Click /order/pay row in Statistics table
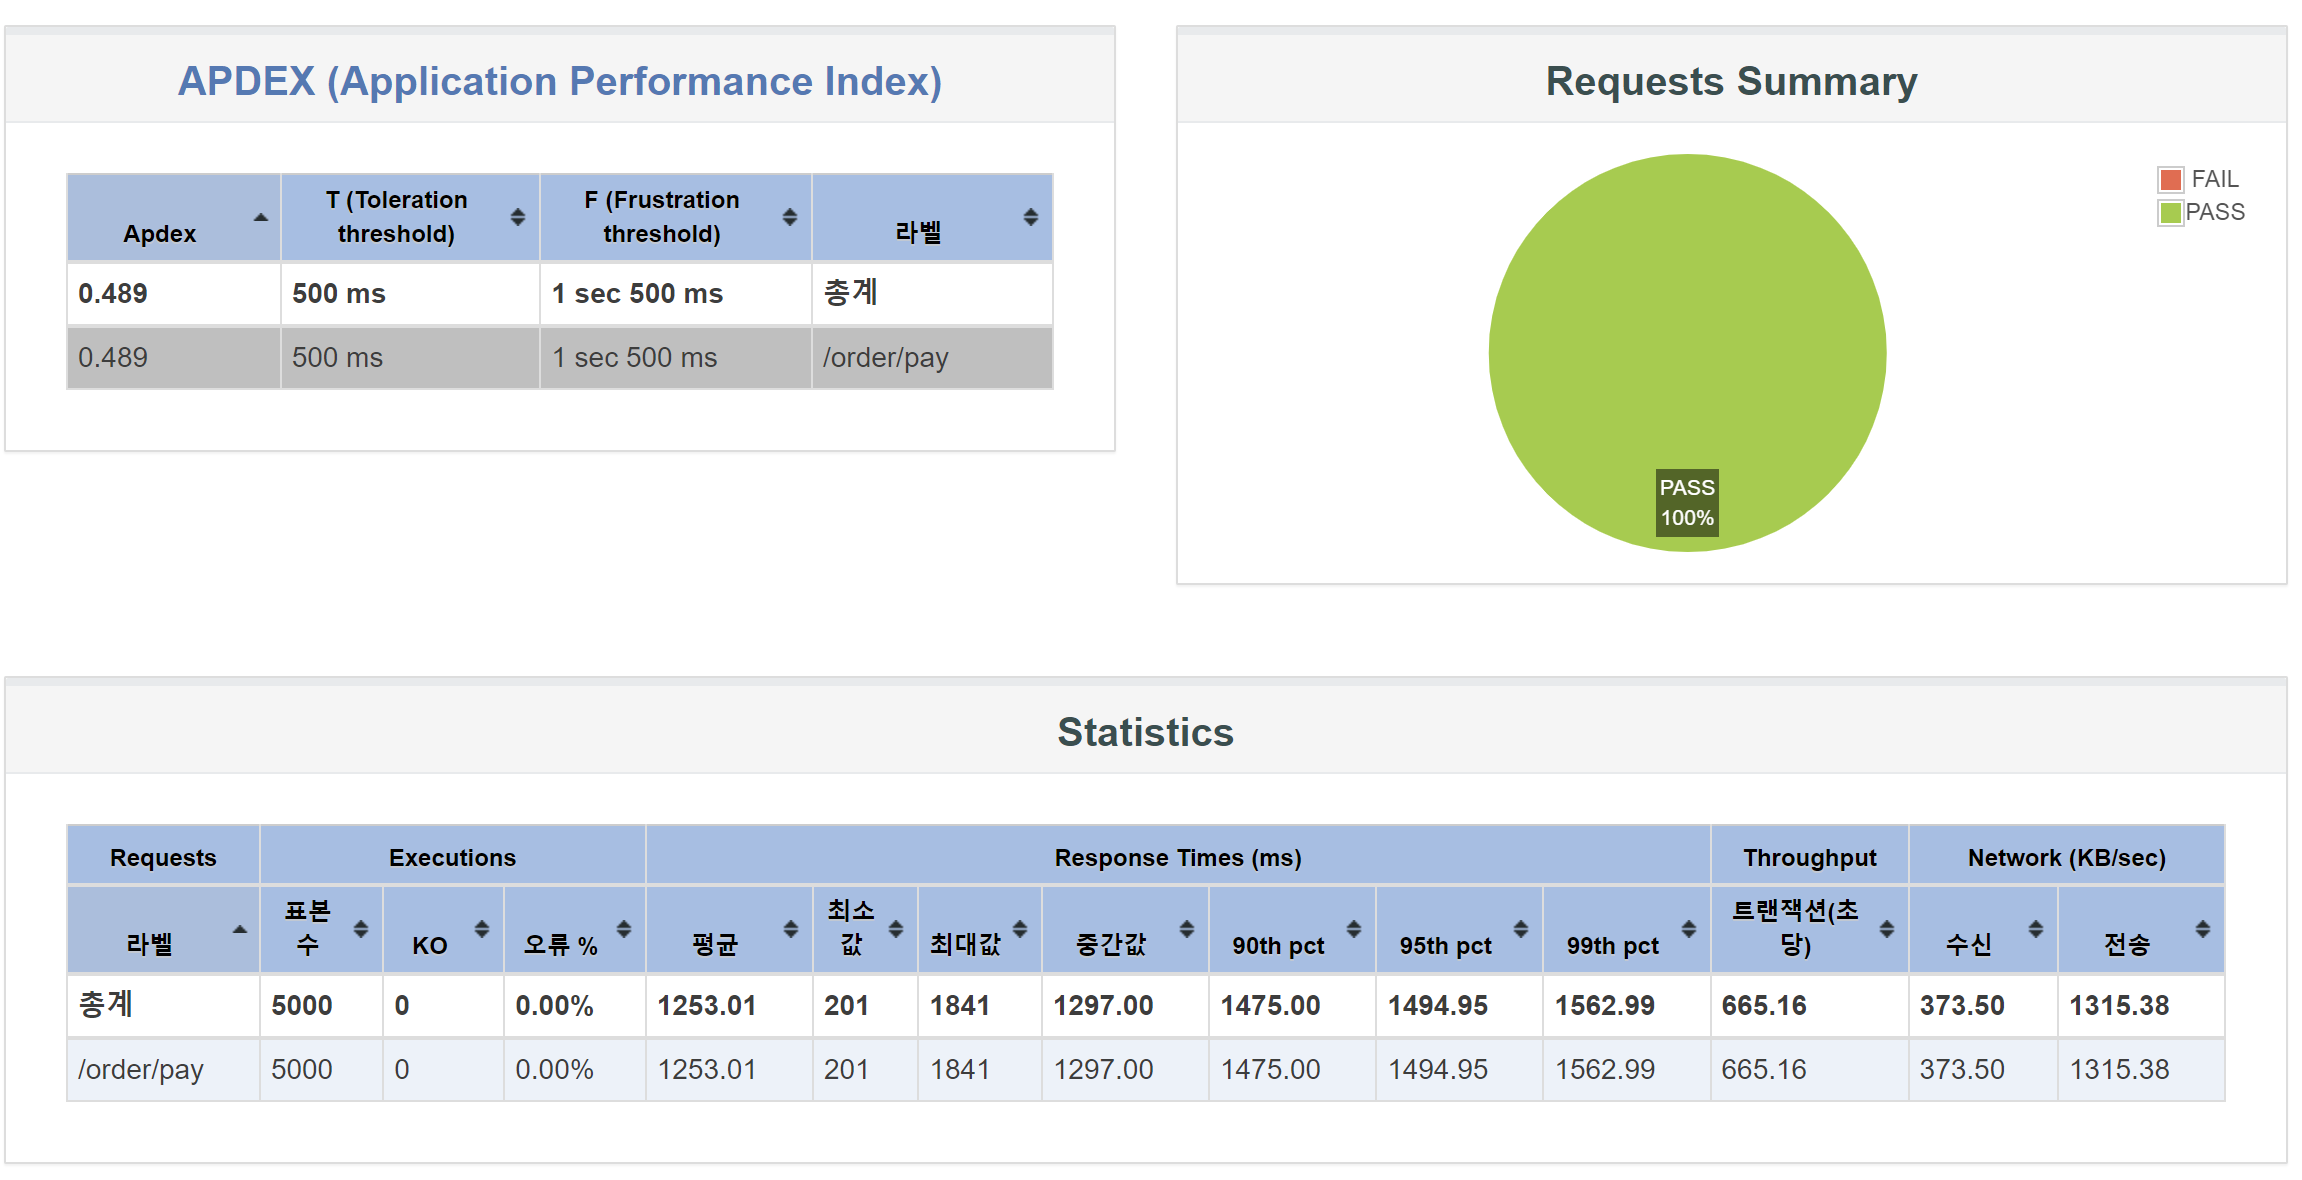This screenshot has height=1180, width=2302. tap(141, 1069)
